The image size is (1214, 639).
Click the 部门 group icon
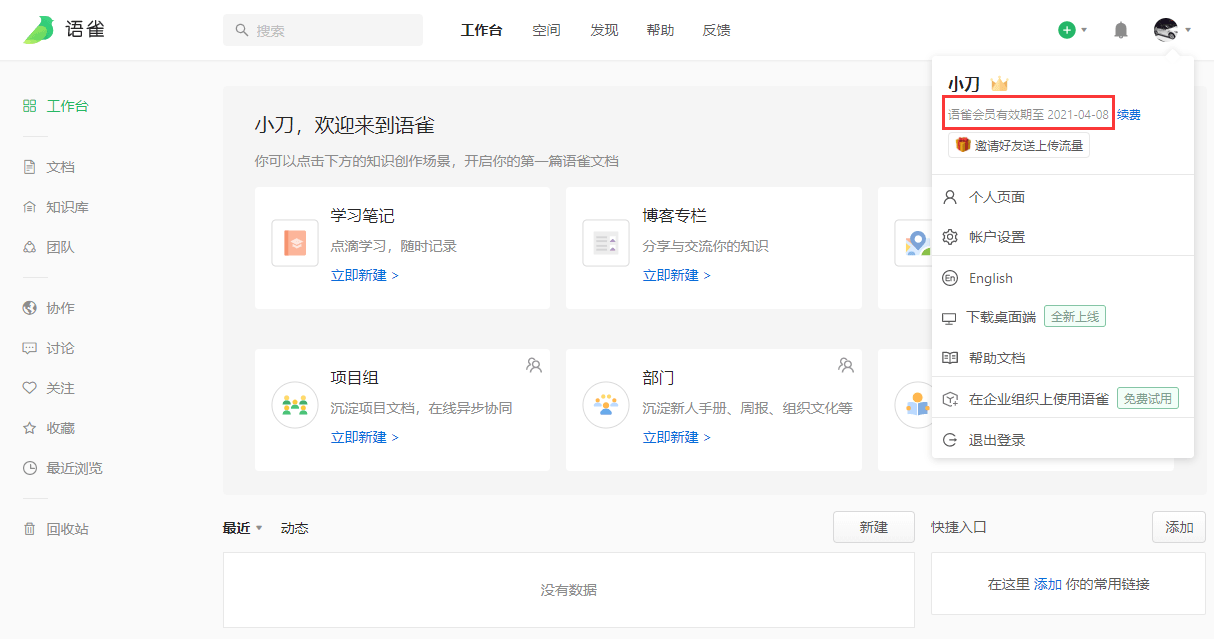coord(606,405)
